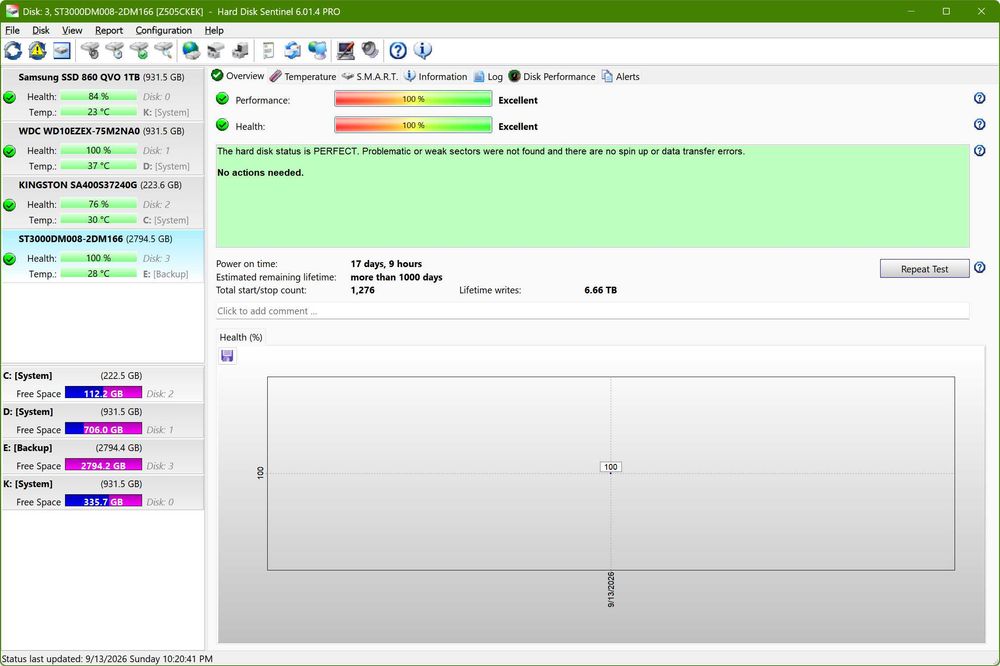This screenshot has height=666, width=1000.
Task: Click the disk with magnifier toolbar icon
Action: click(x=164, y=50)
